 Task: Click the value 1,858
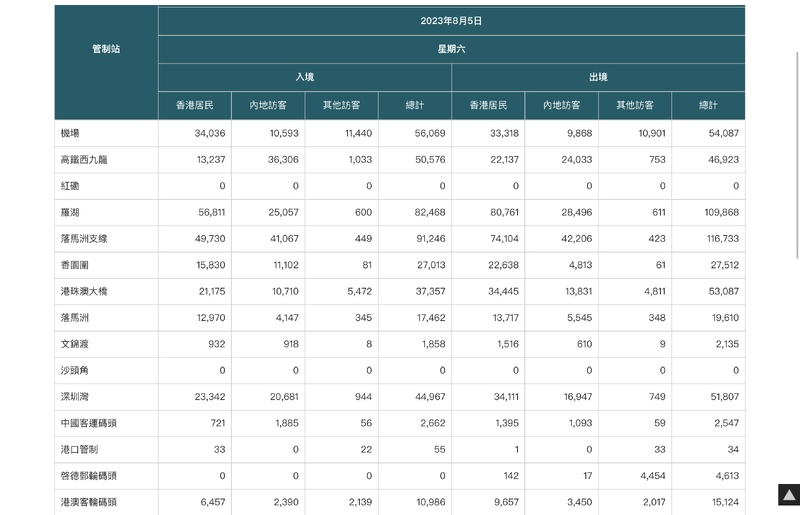[434, 344]
